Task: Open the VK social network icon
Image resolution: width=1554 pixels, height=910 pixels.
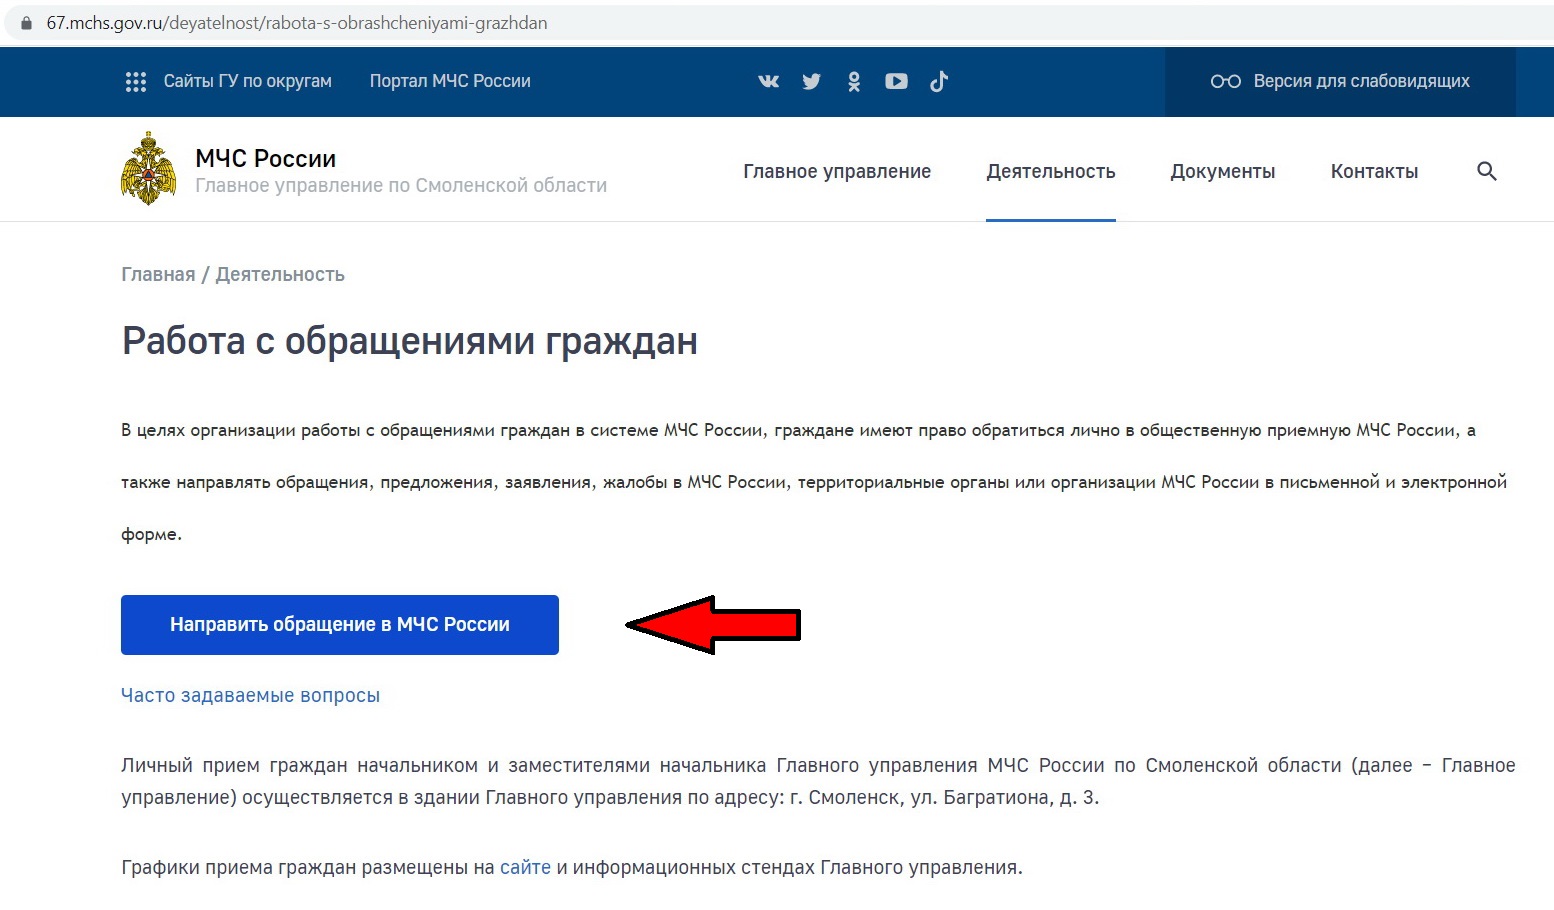Action: click(x=768, y=81)
